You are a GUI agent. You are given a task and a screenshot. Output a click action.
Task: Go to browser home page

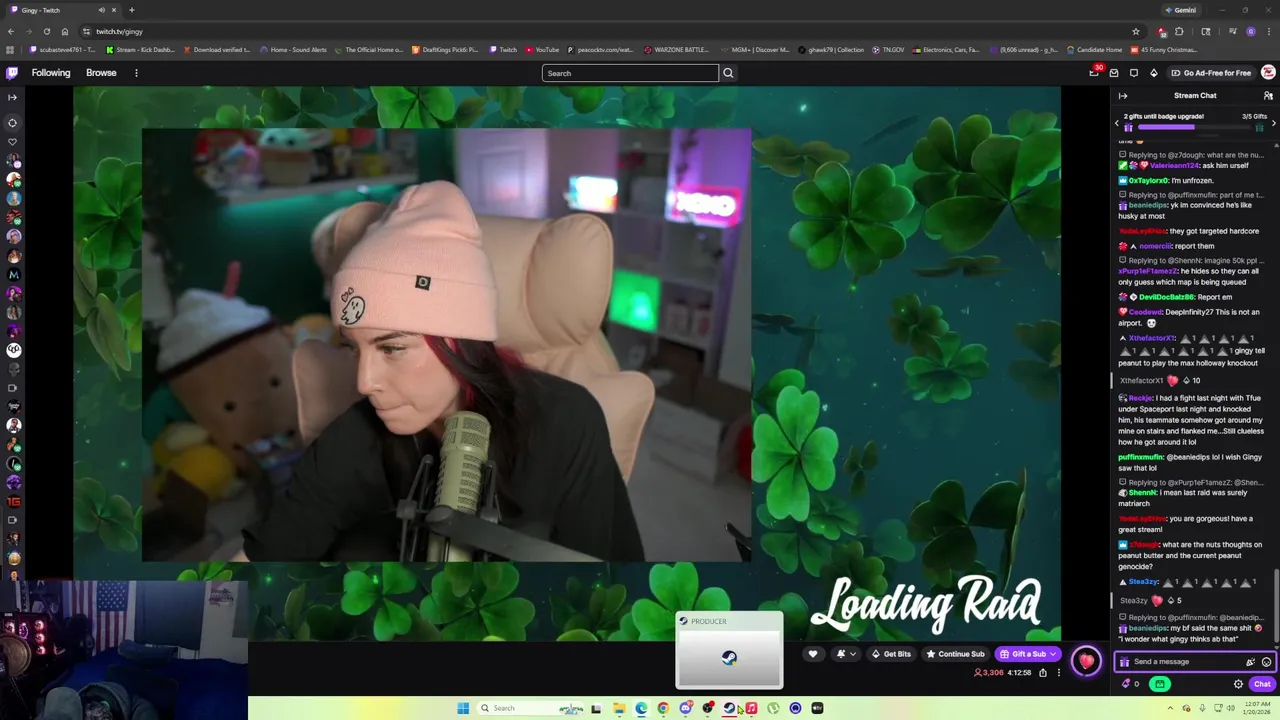click(65, 31)
